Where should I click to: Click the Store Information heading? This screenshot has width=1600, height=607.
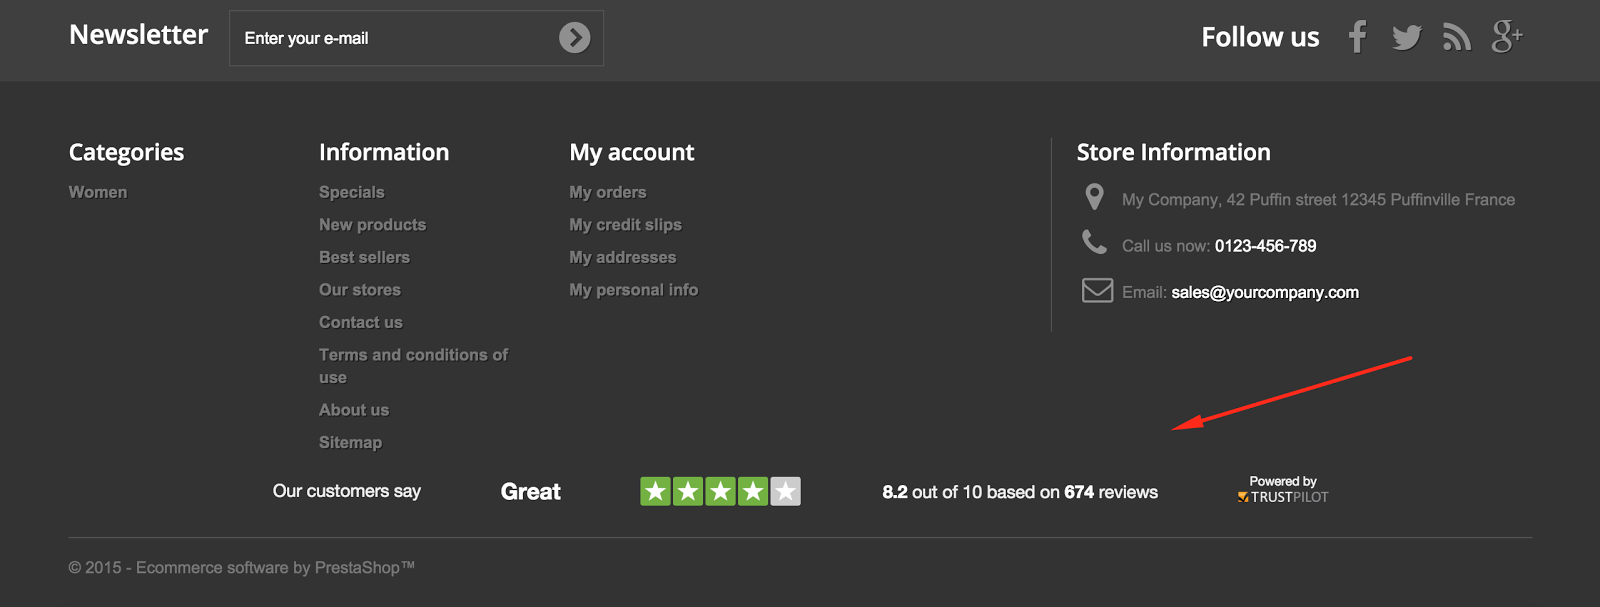point(1174,152)
